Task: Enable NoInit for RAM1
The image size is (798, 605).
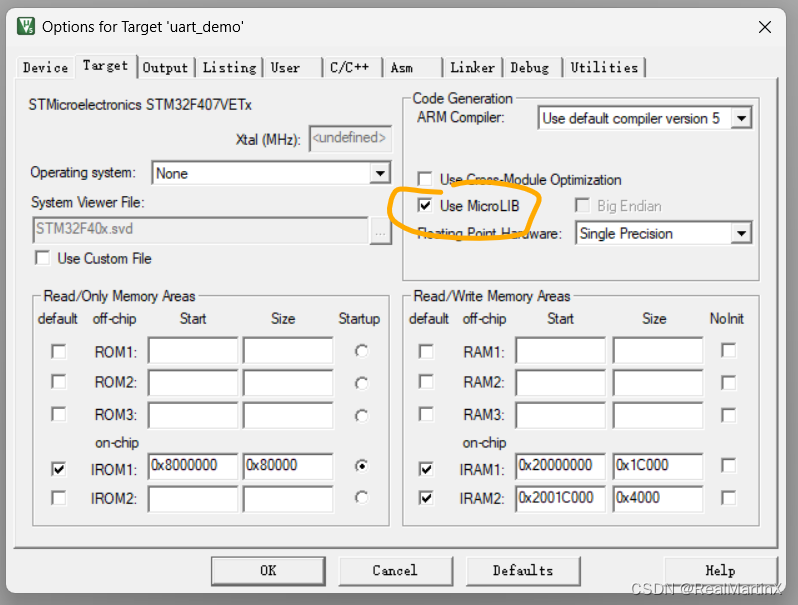Action: tap(728, 351)
